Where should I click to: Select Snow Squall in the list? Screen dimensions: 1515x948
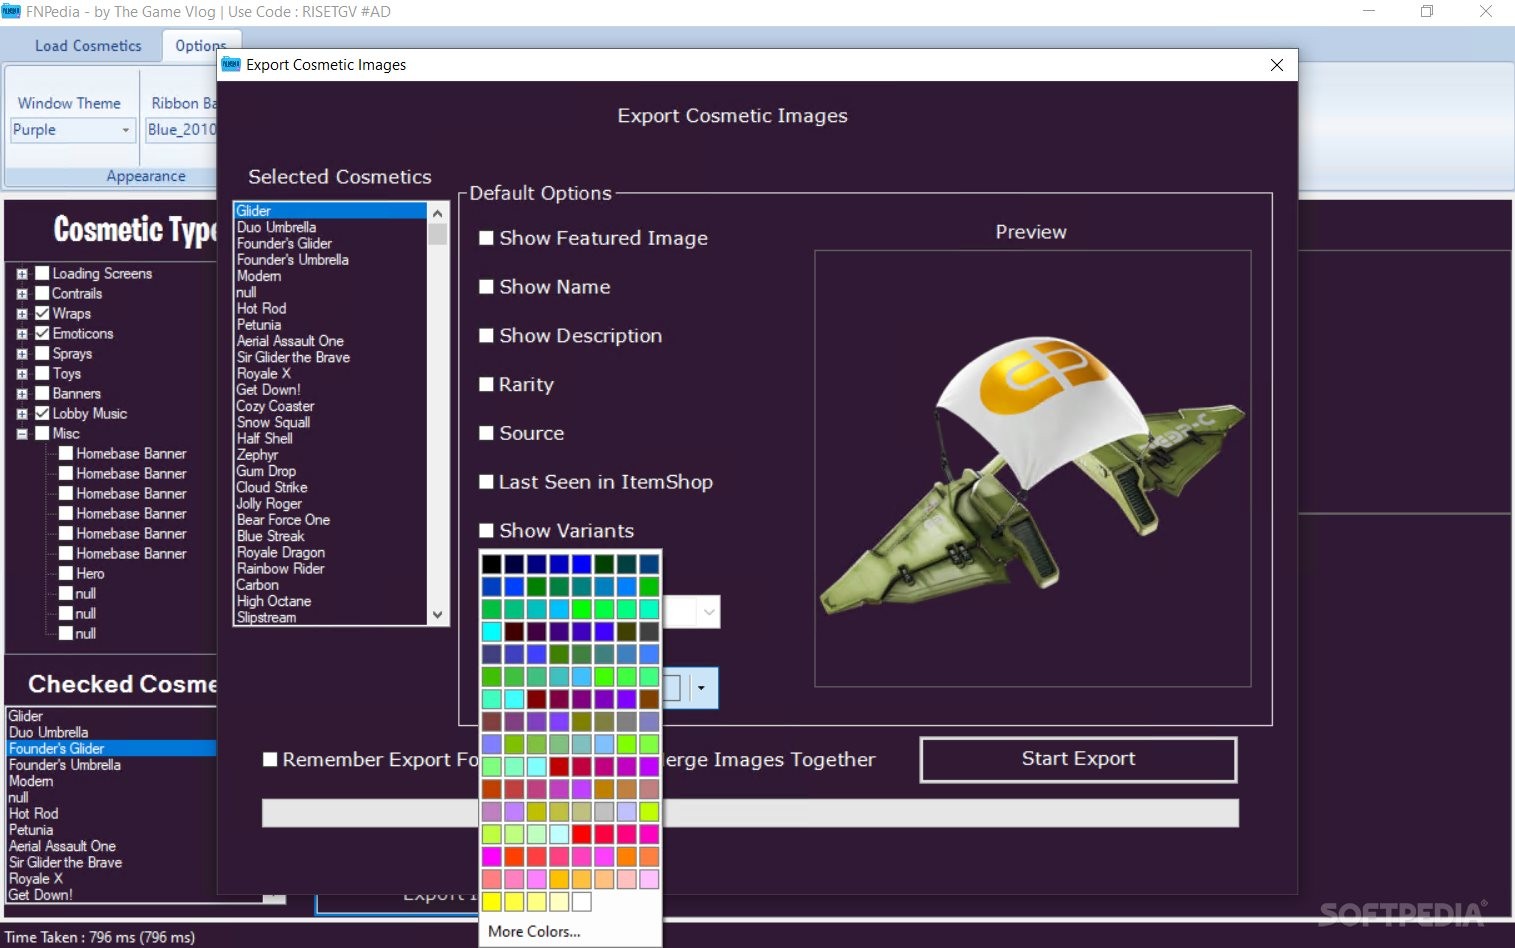pos(273,422)
